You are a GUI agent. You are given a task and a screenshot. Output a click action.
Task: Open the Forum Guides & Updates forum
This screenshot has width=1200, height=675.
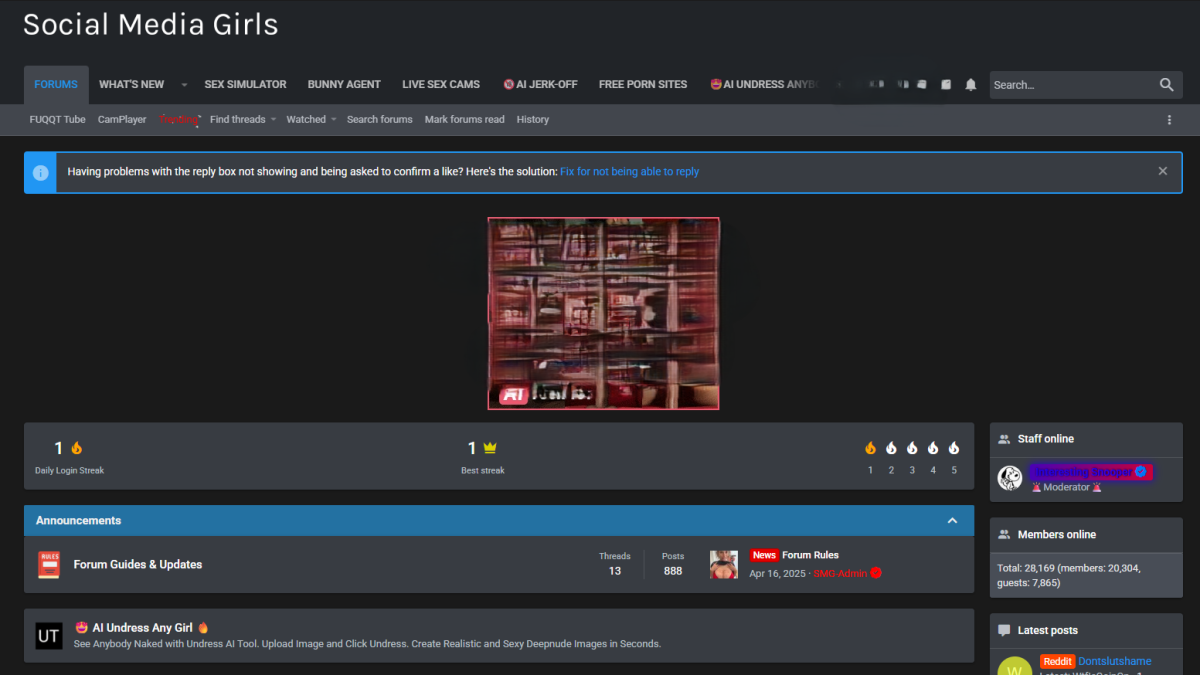tap(138, 565)
